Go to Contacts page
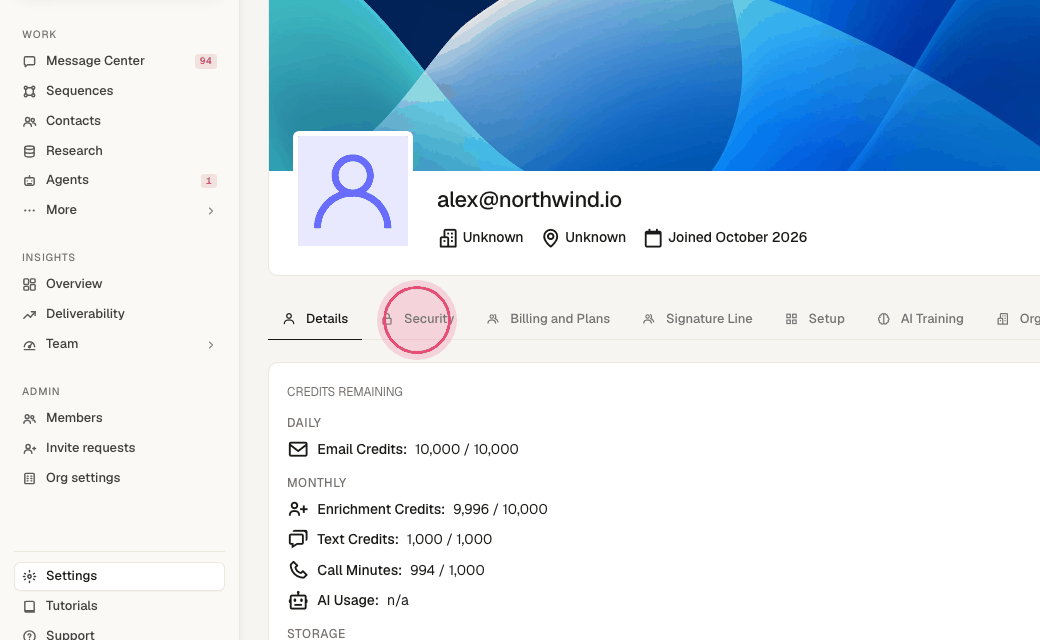Viewport: 1040px width, 640px height. [x=119, y=121]
